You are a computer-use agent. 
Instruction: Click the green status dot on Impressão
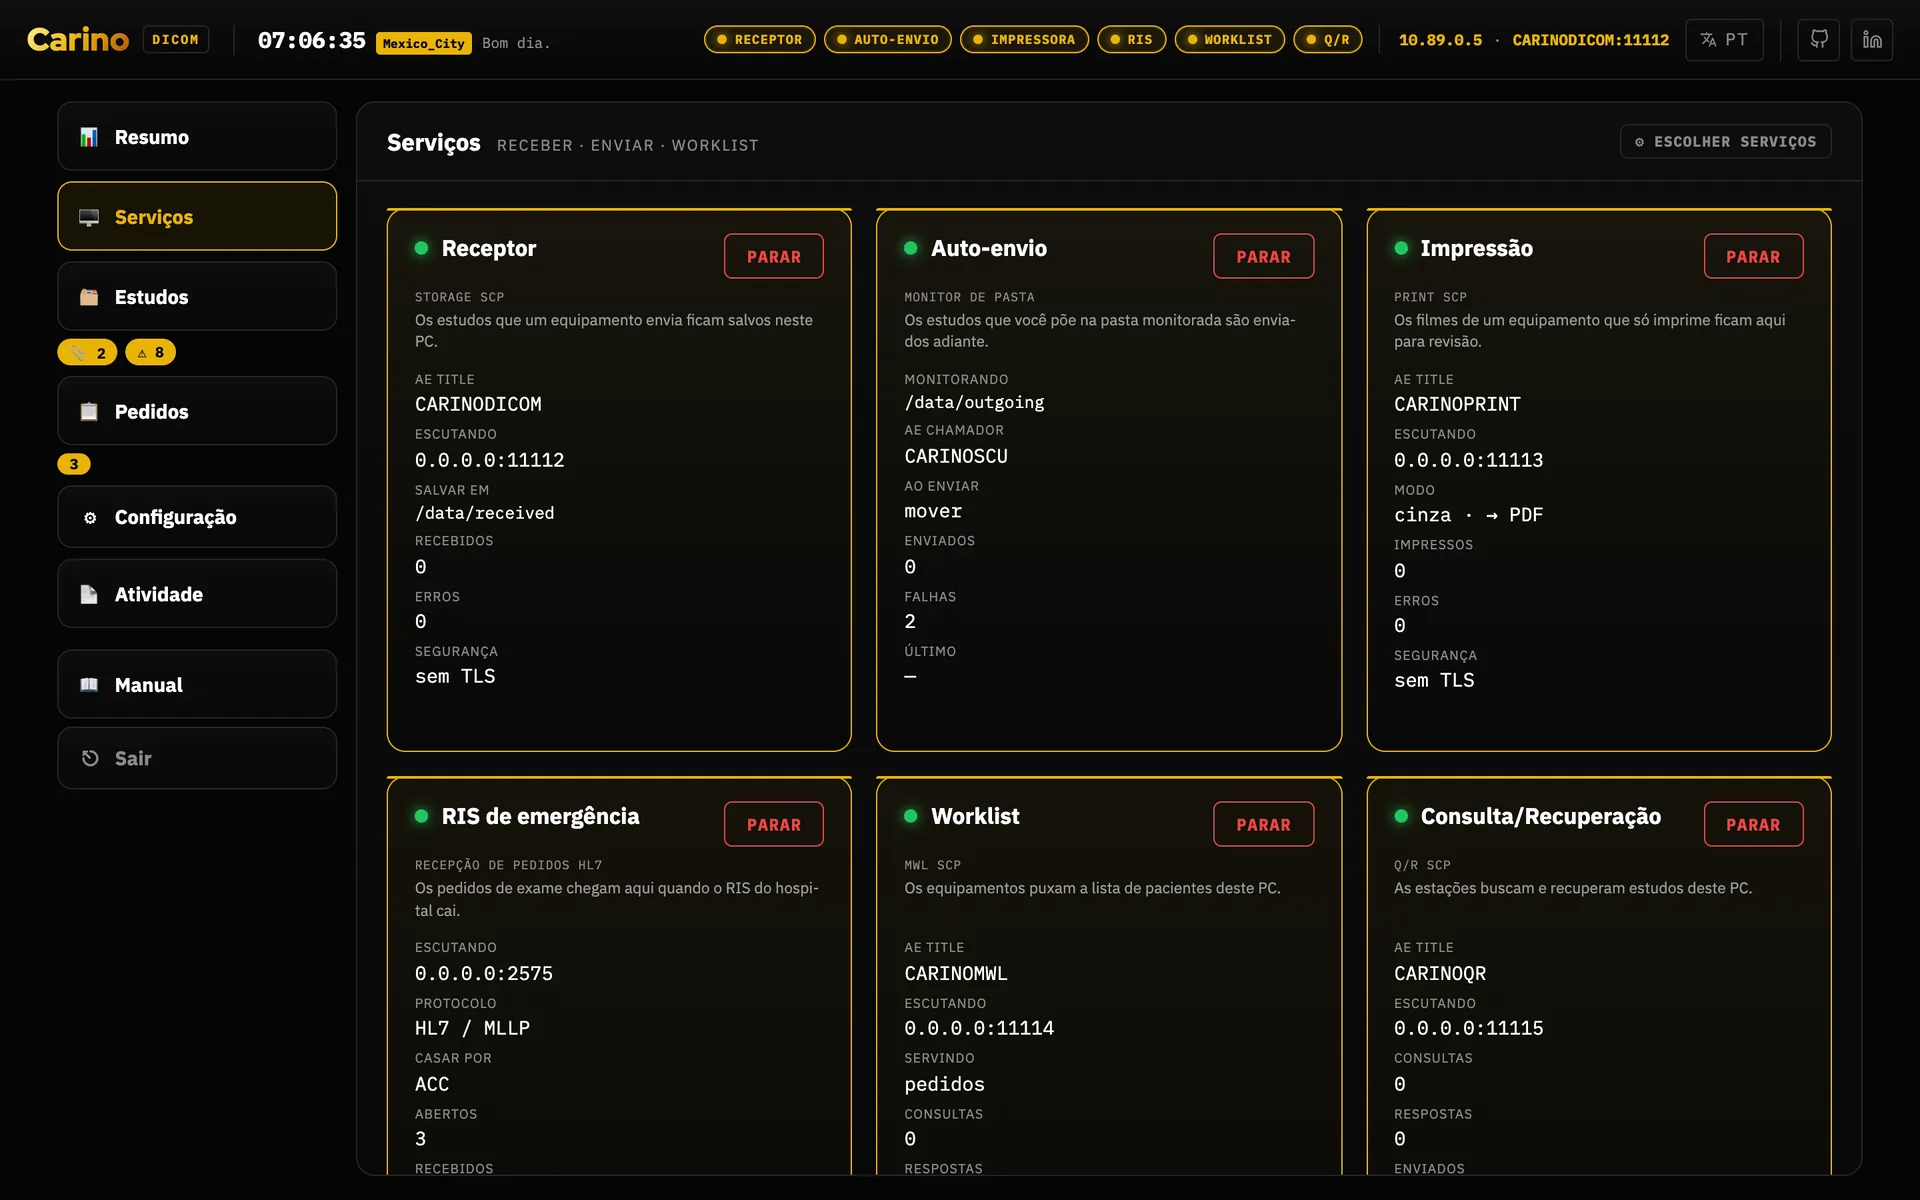tap(1400, 248)
